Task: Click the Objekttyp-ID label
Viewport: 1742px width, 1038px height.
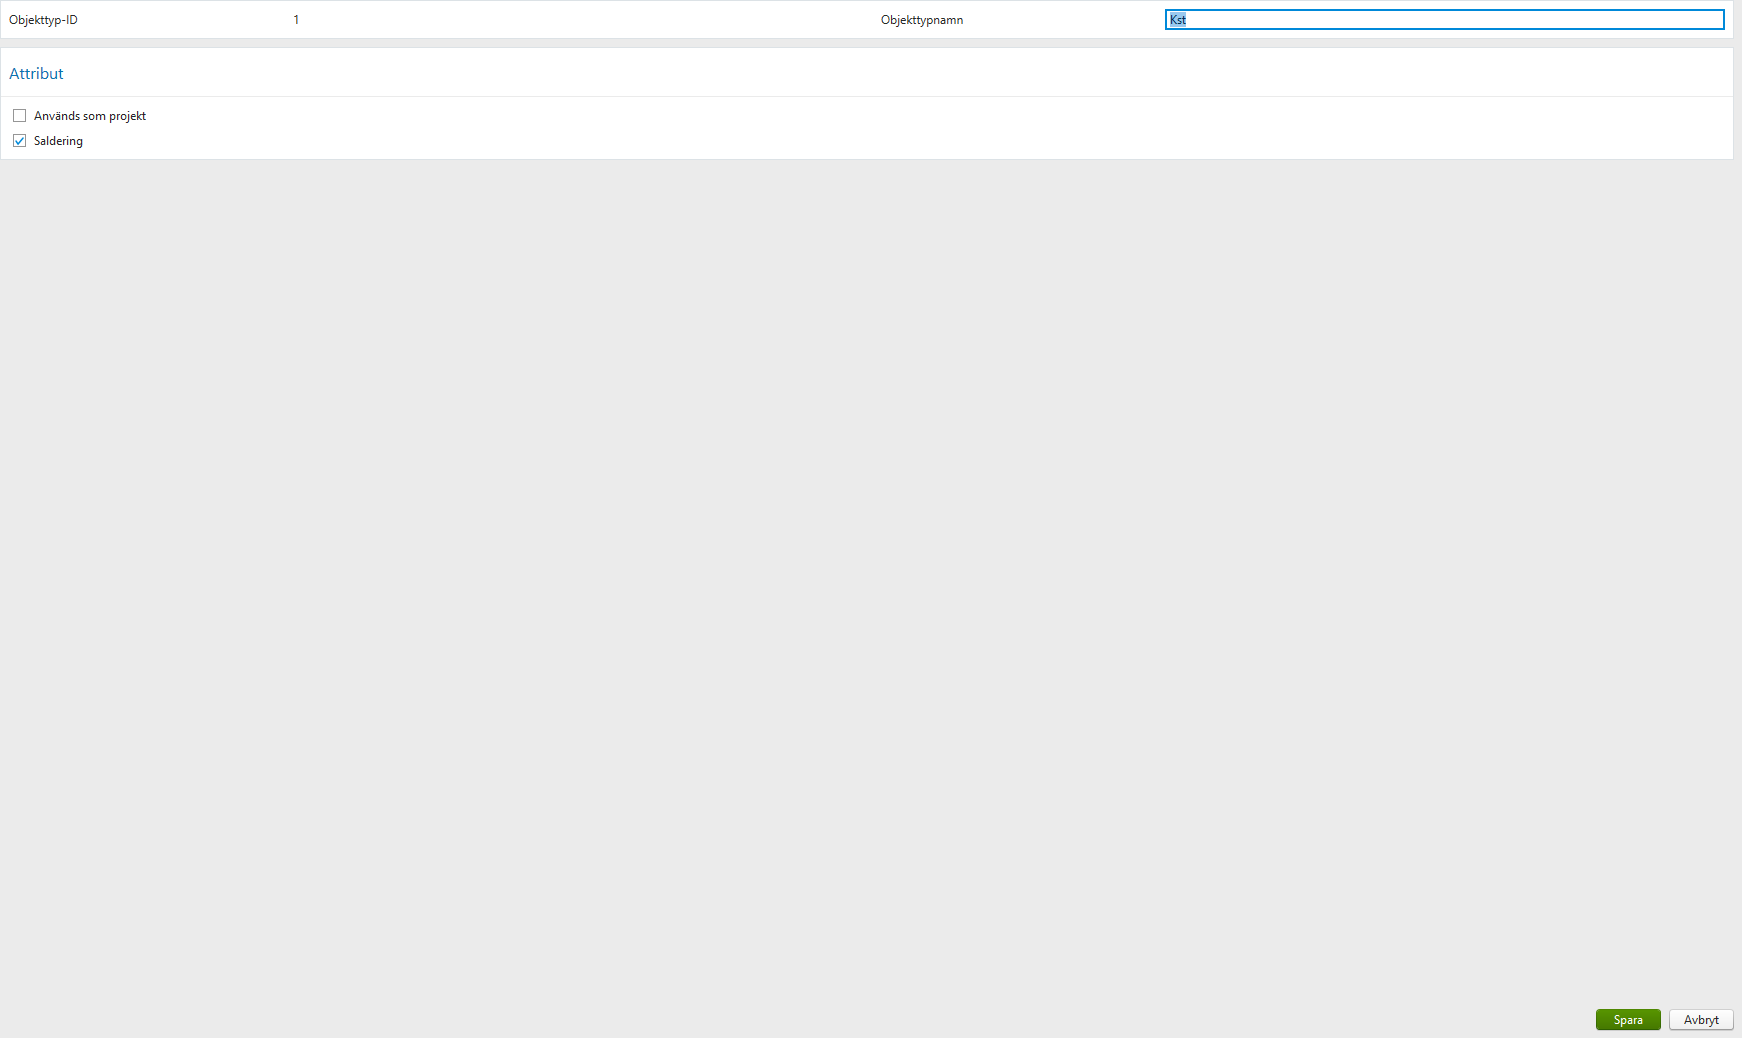Action: (x=41, y=19)
